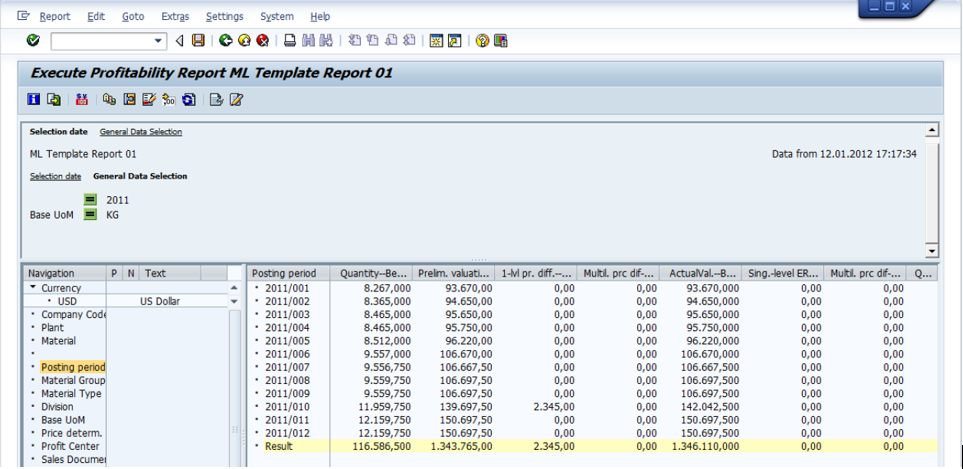The height and width of the screenshot is (469, 963).
Task: Select Material in the Navigation list
Action: point(58,341)
